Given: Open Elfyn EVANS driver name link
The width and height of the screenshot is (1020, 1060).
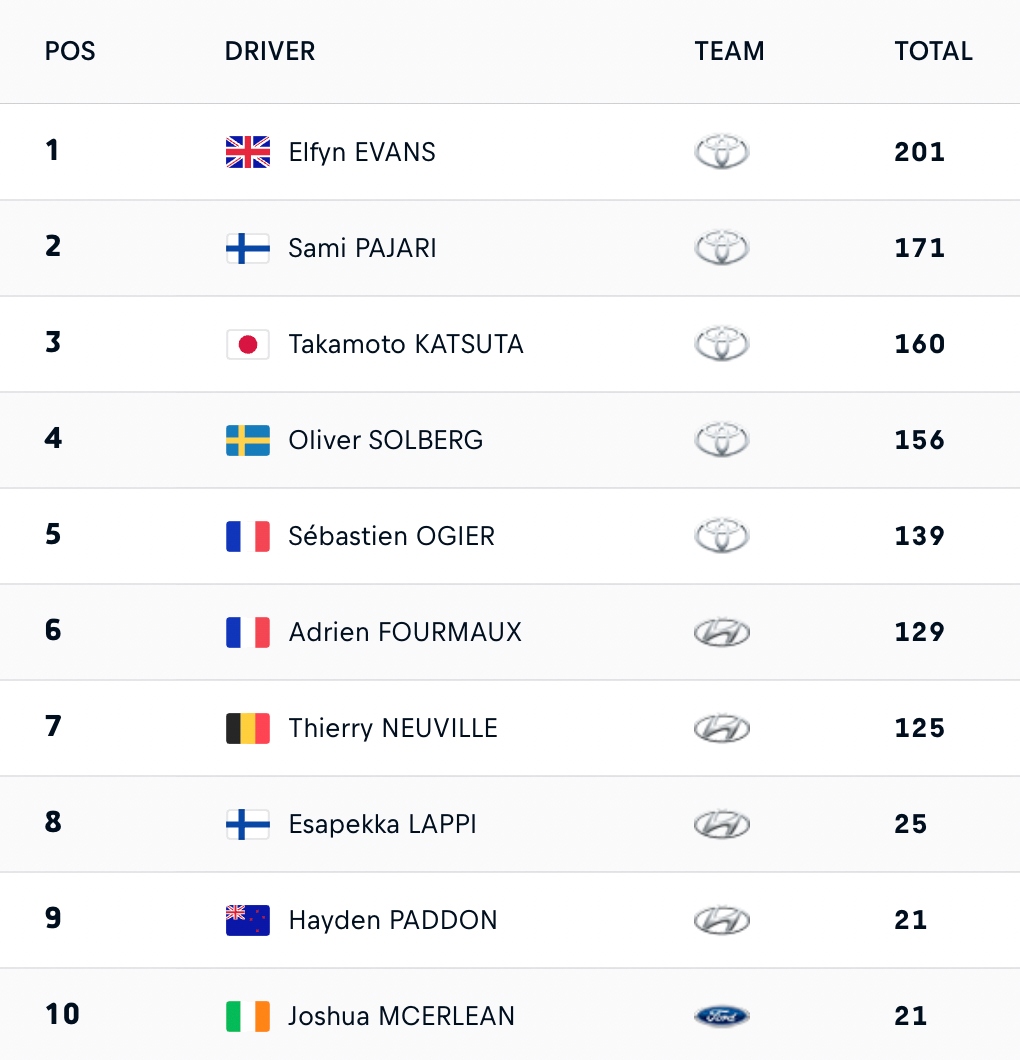Looking at the screenshot, I should point(362,152).
